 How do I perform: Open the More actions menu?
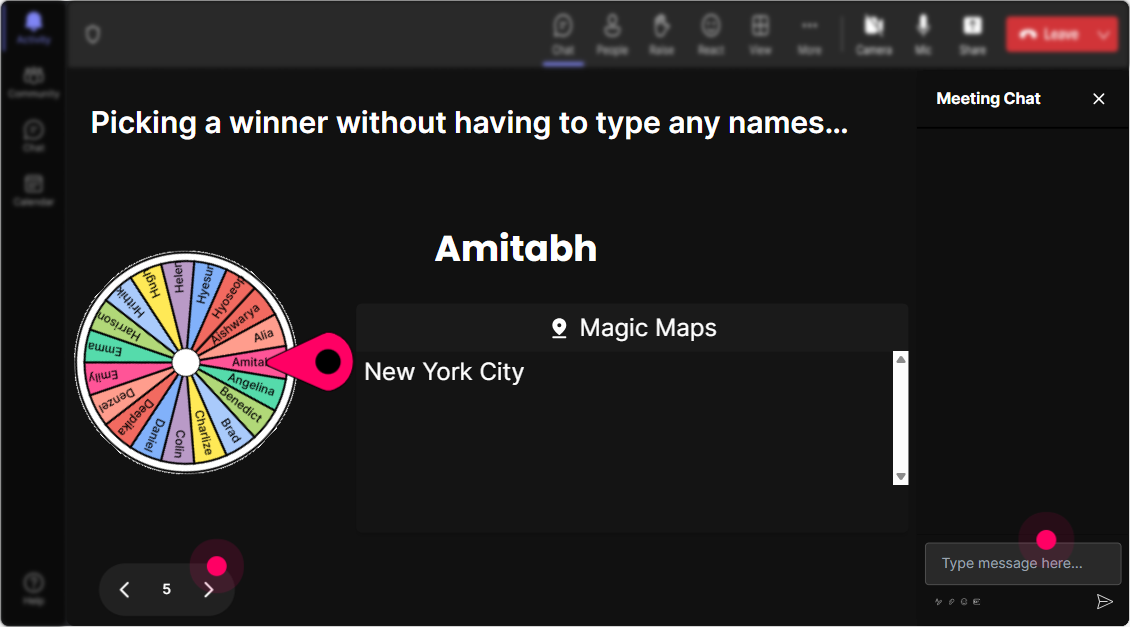tap(809, 34)
